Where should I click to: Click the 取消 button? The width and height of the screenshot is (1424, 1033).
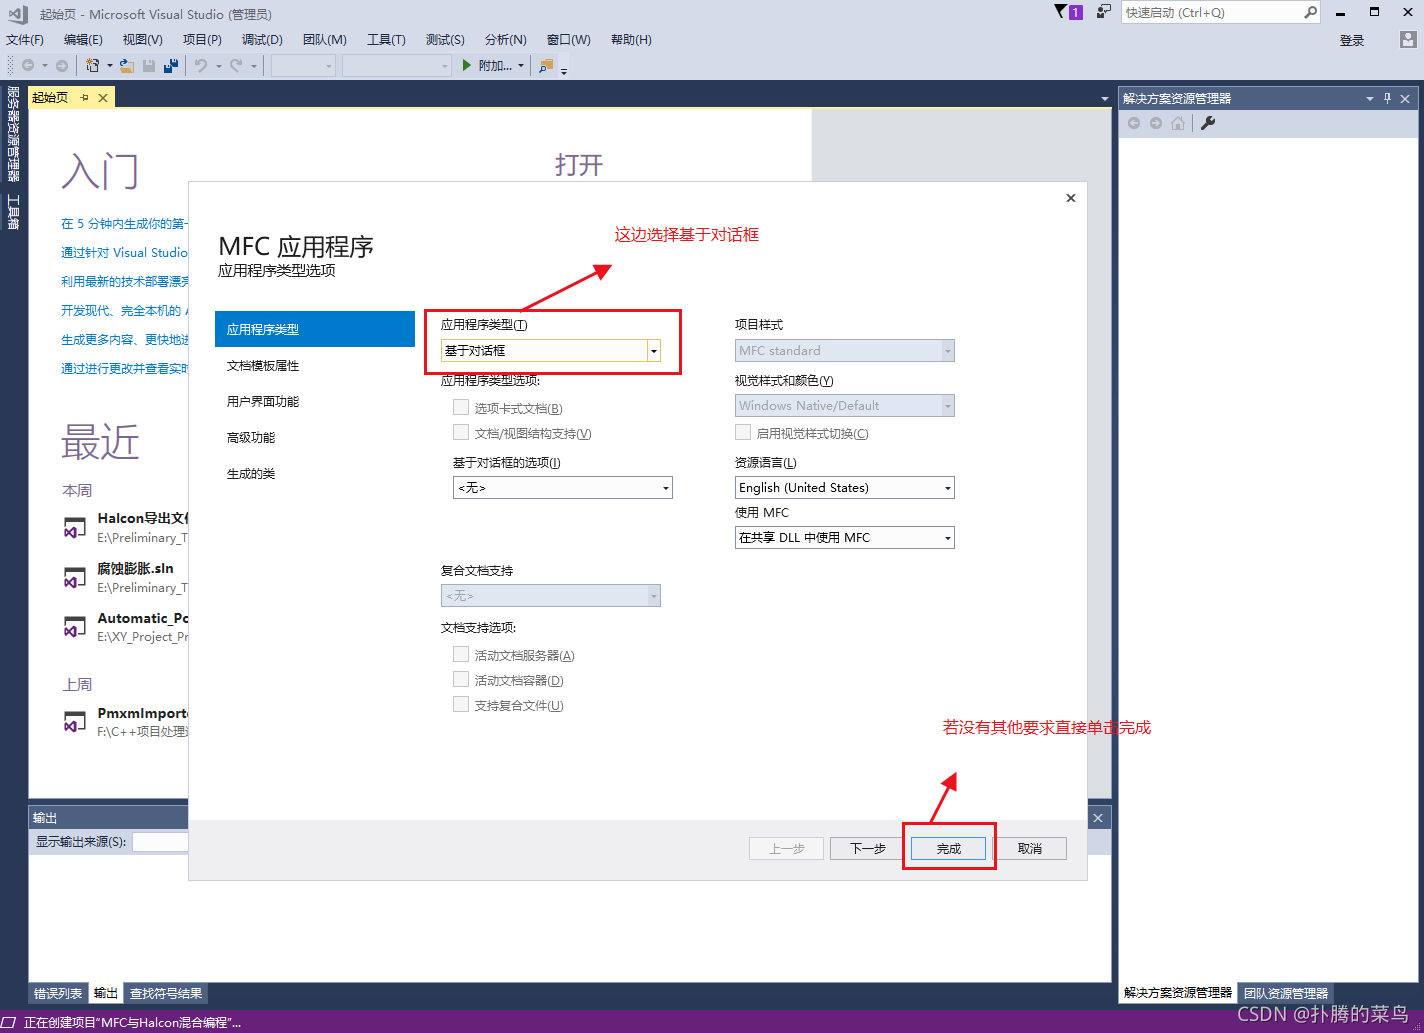point(1029,848)
